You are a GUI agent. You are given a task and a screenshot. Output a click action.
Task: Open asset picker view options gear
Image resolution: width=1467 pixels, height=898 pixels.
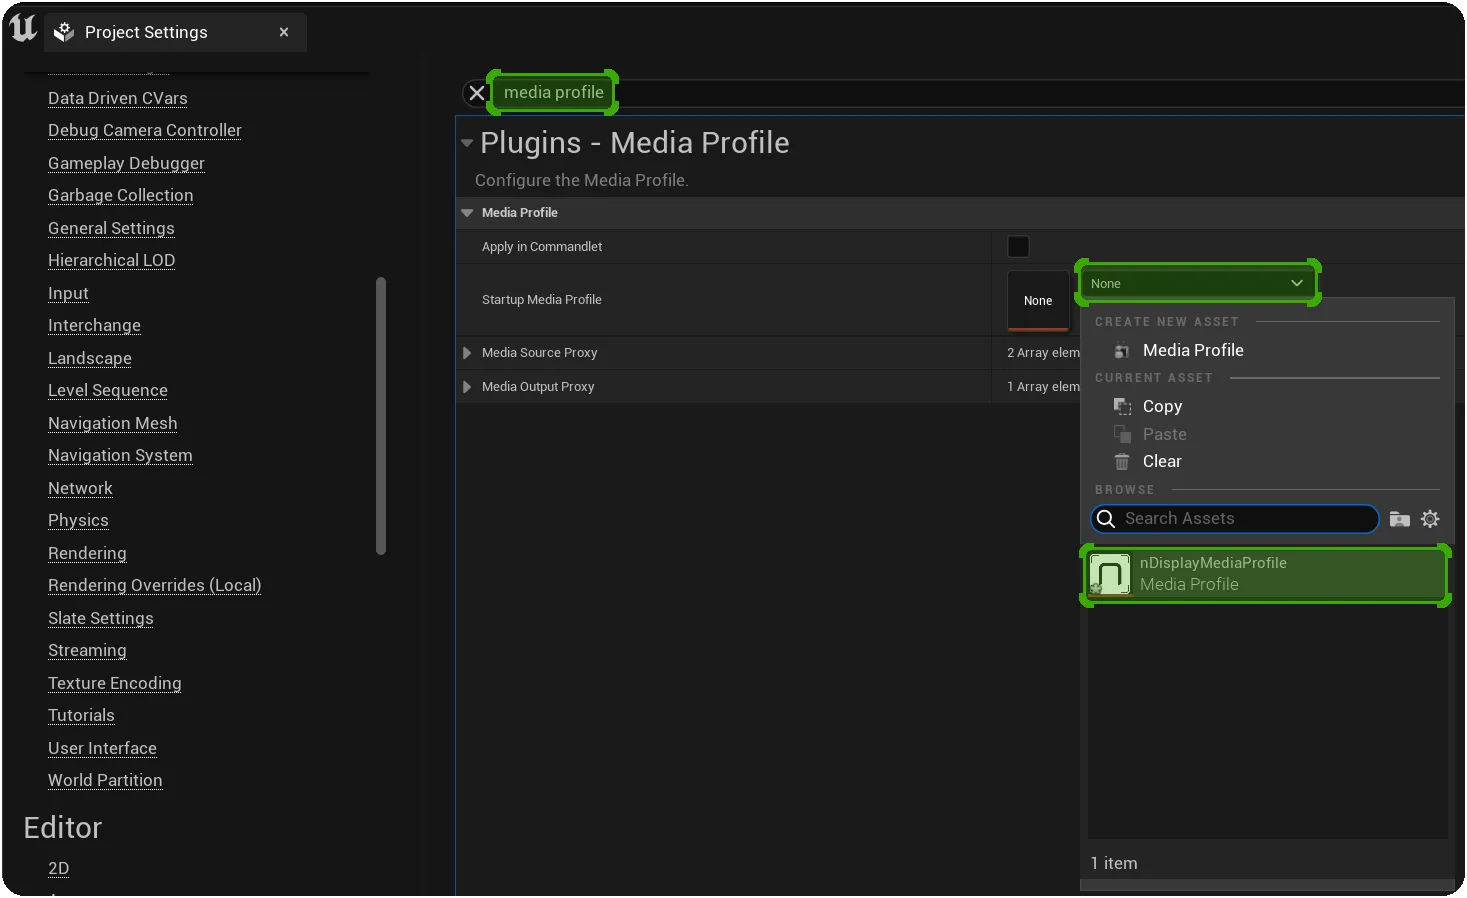pos(1431,519)
